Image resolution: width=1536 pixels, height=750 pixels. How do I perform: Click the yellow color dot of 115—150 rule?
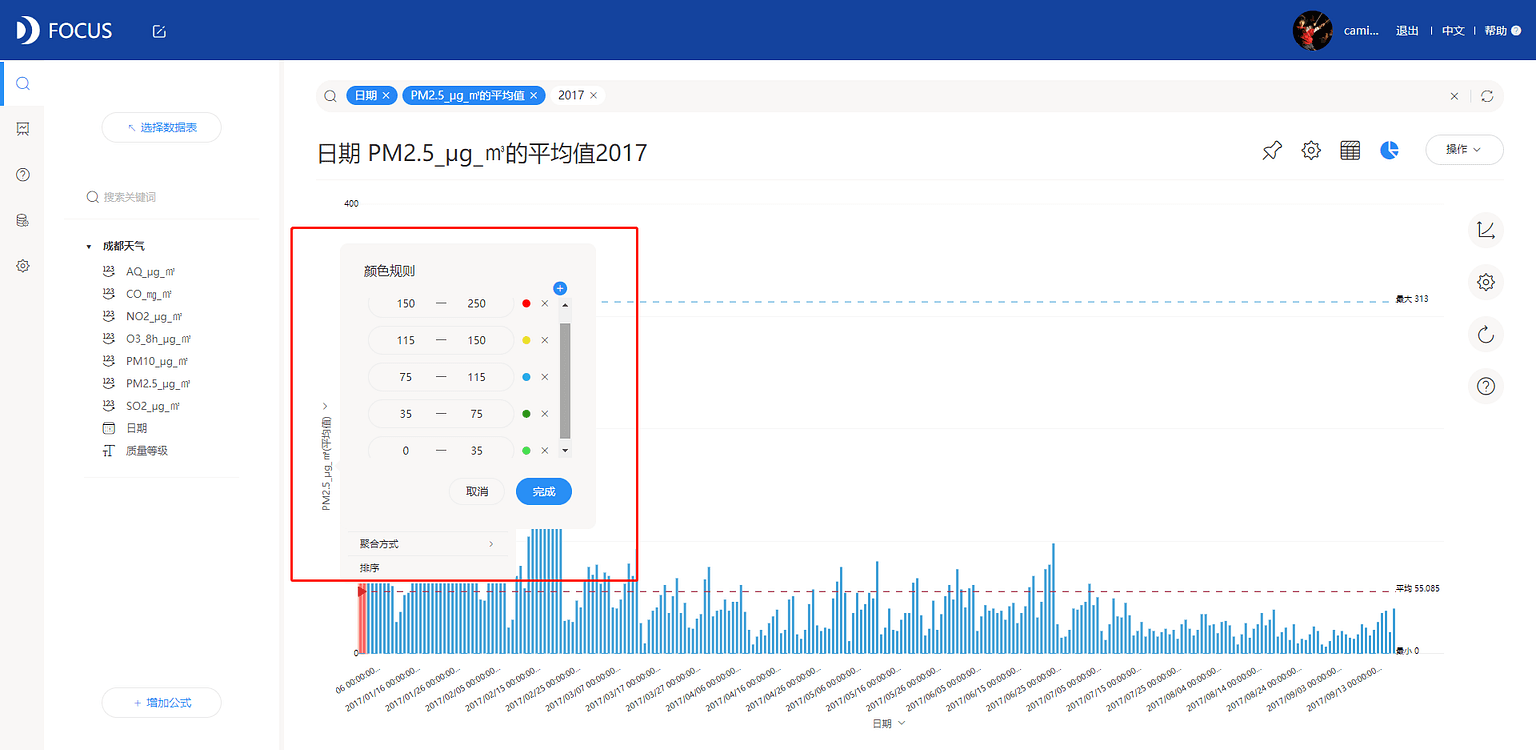tap(527, 340)
